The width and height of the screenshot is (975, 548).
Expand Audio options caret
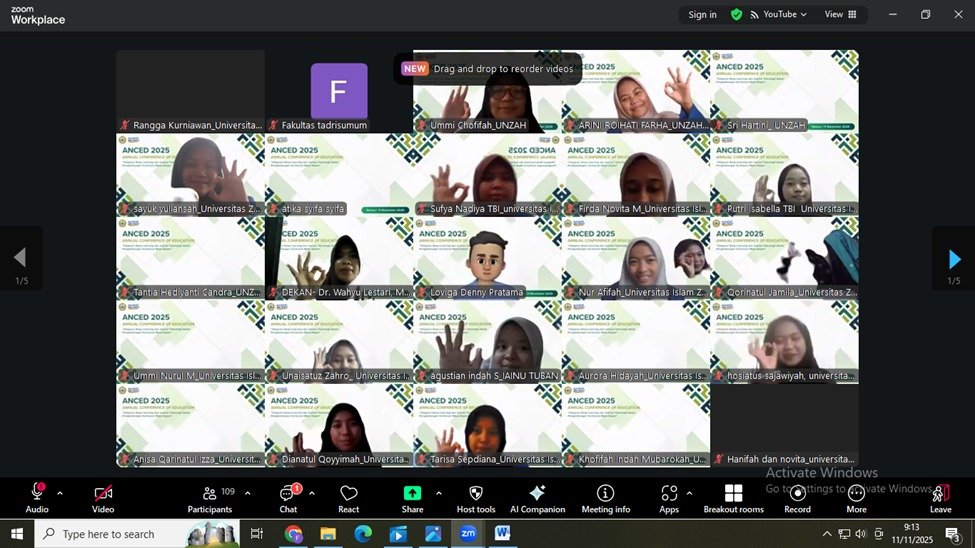pos(60,493)
